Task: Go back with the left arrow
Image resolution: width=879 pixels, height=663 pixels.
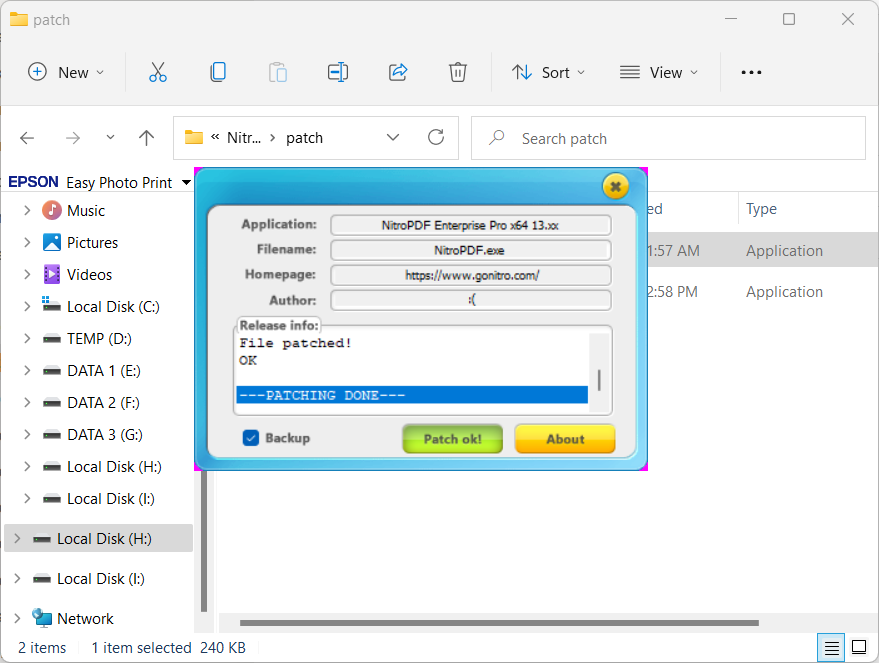Action: [x=27, y=138]
